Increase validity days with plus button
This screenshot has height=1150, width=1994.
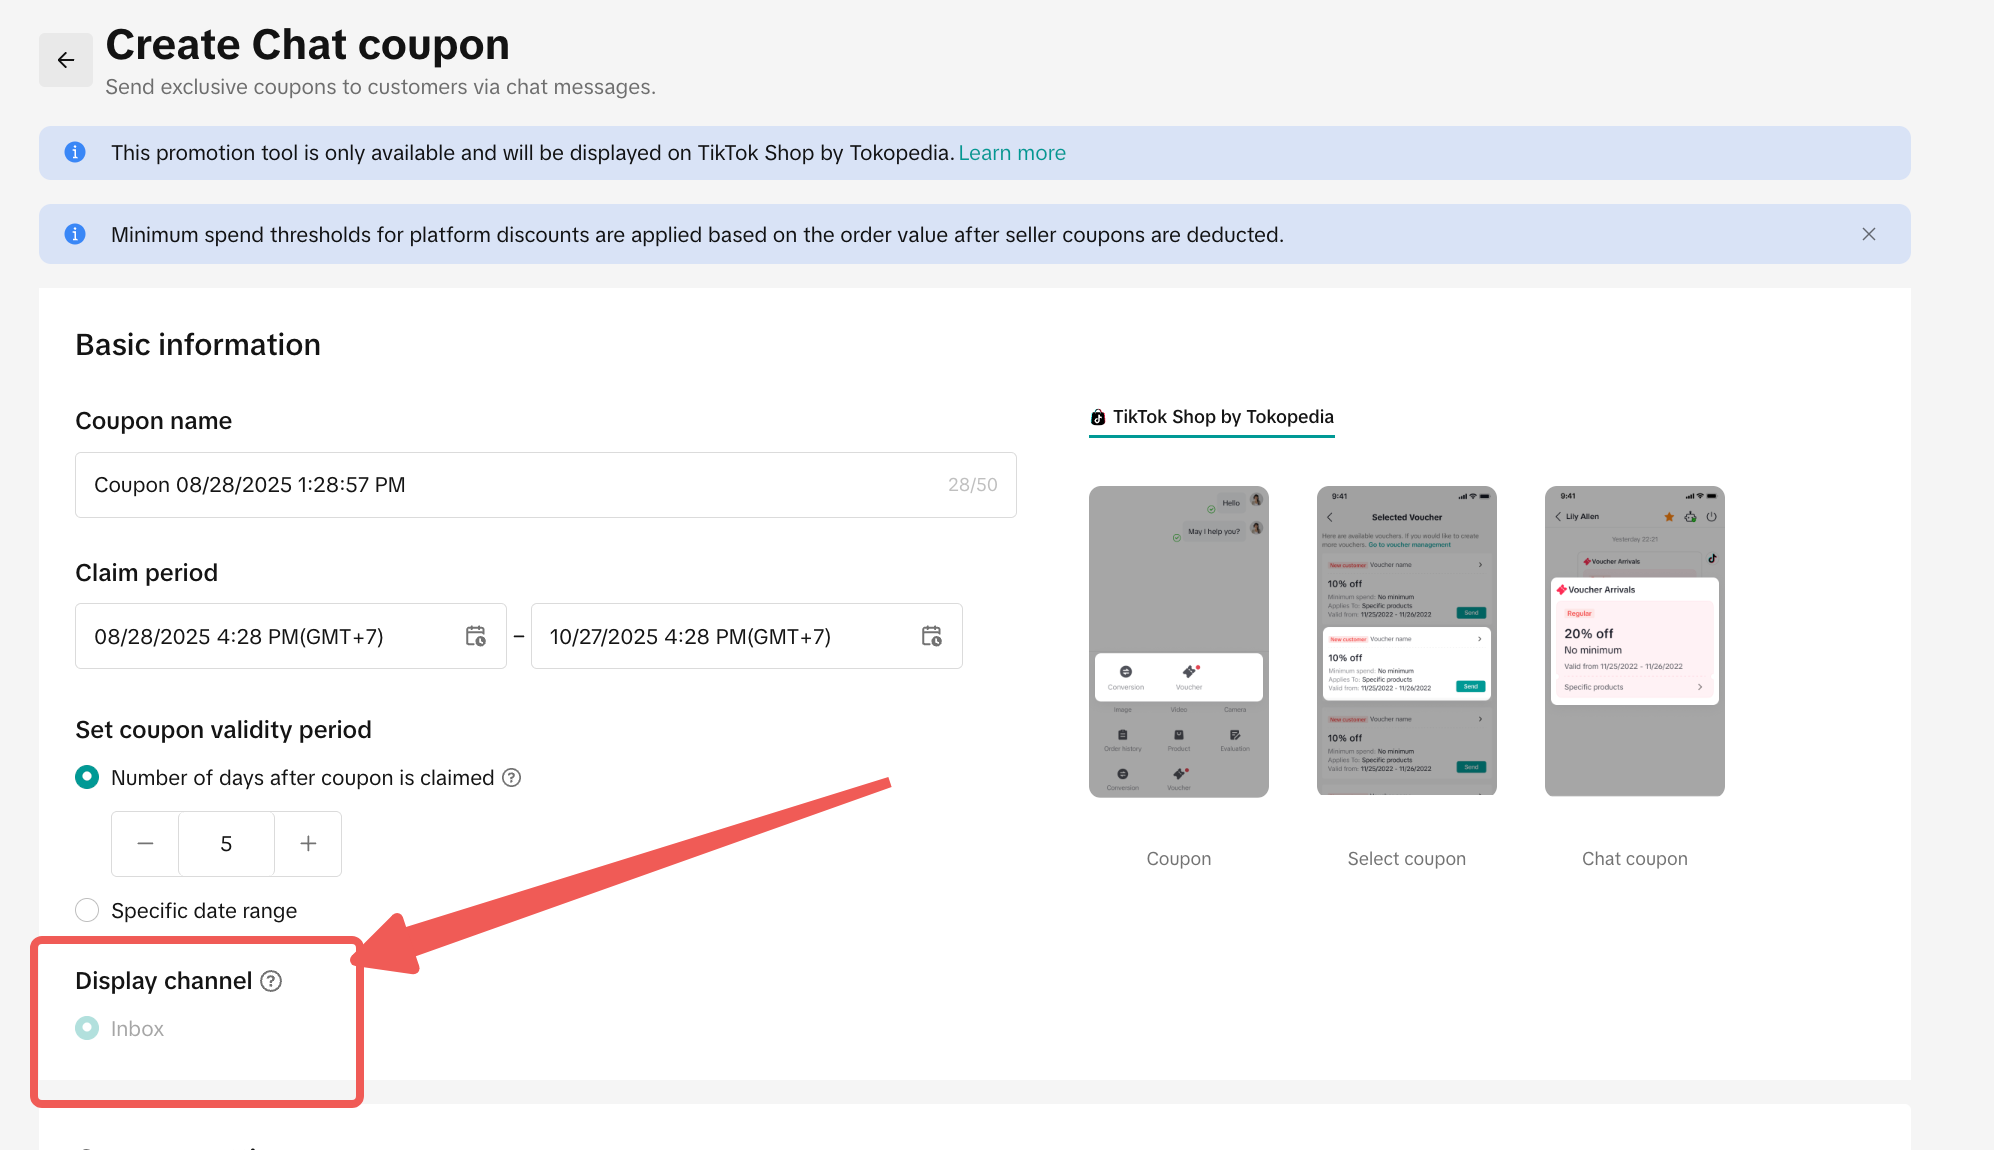coord(308,844)
